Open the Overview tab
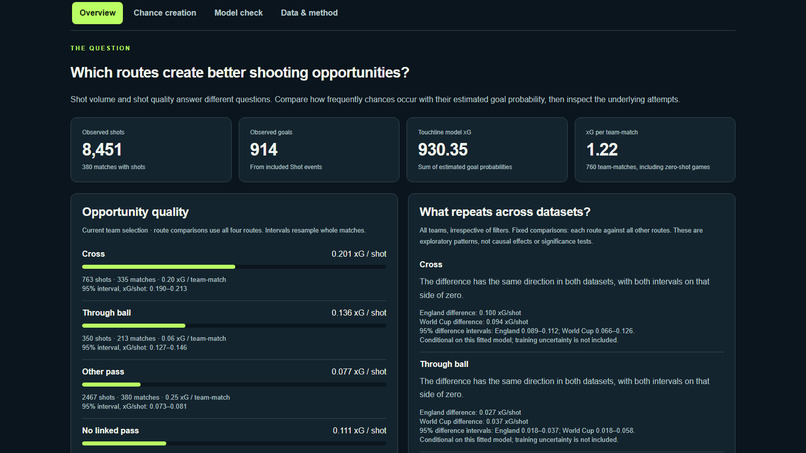 point(97,13)
